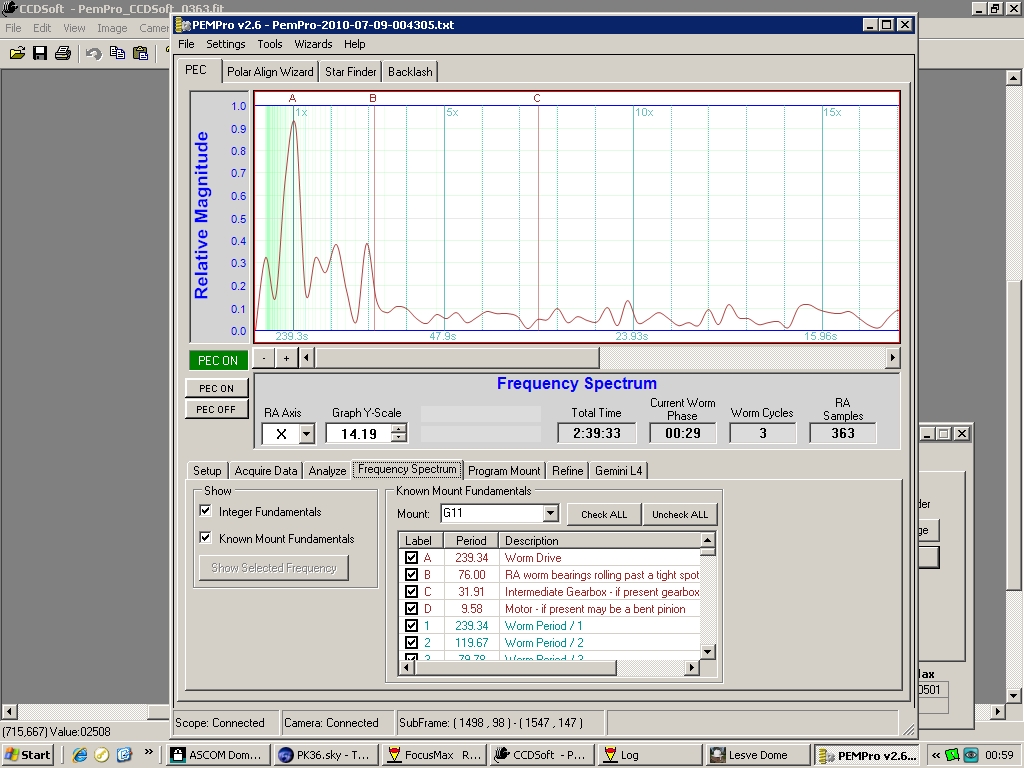1024x768 pixels.
Task: Click the plus zoom button under graph
Action: click(x=286, y=358)
